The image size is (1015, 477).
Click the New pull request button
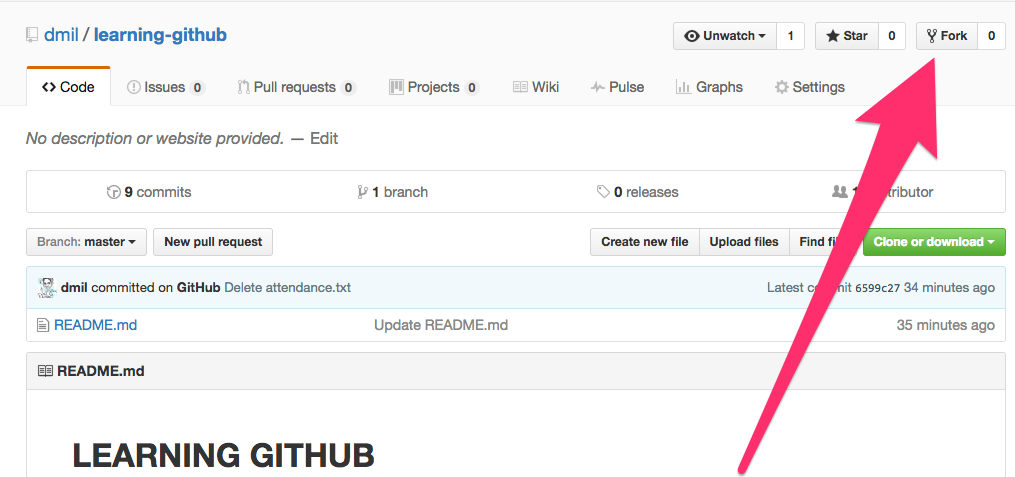(213, 242)
